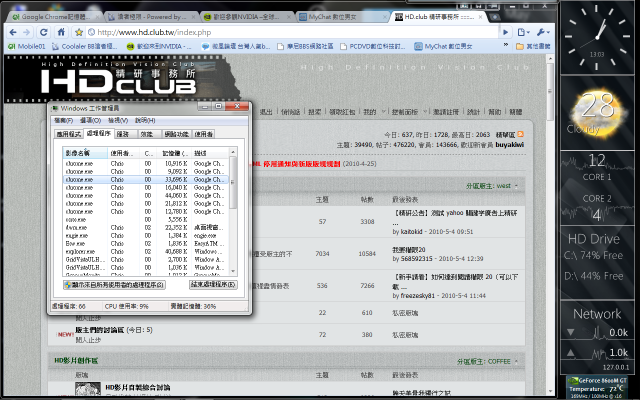
Task: Open the Coolaler bookmark
Action: coord(84,47)
